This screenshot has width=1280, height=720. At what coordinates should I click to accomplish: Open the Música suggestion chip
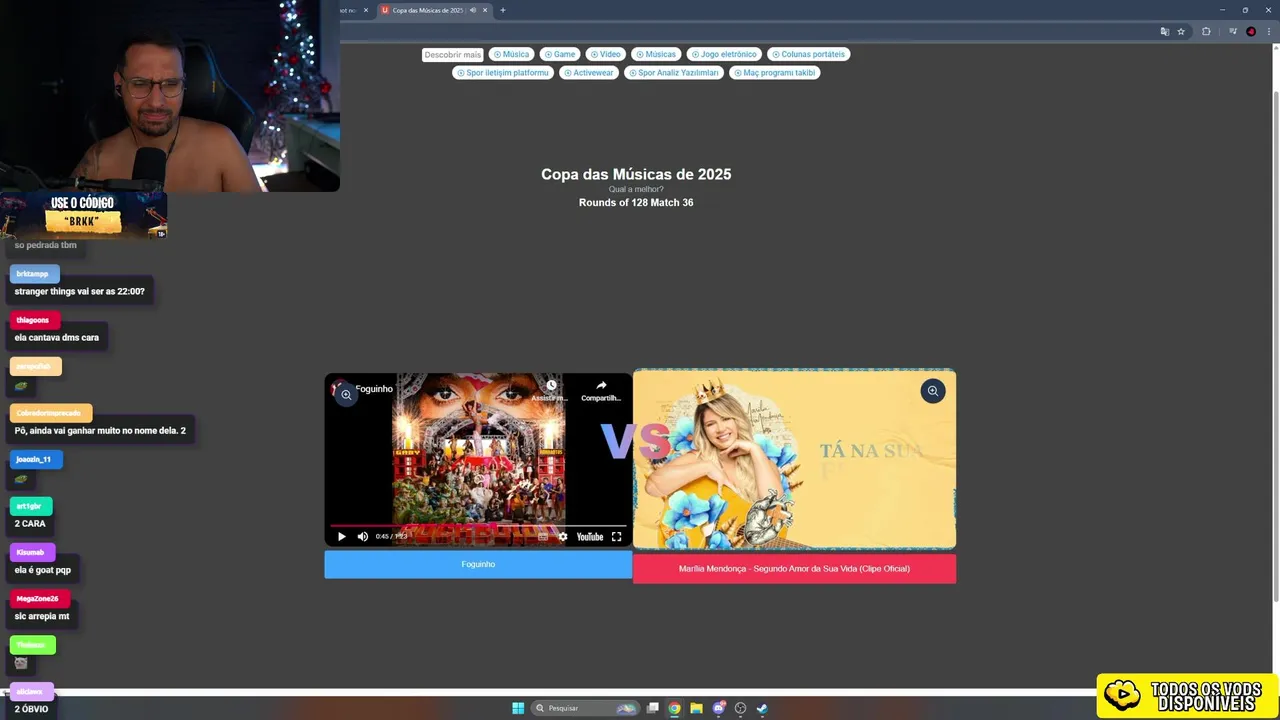(x=511, y=54)
